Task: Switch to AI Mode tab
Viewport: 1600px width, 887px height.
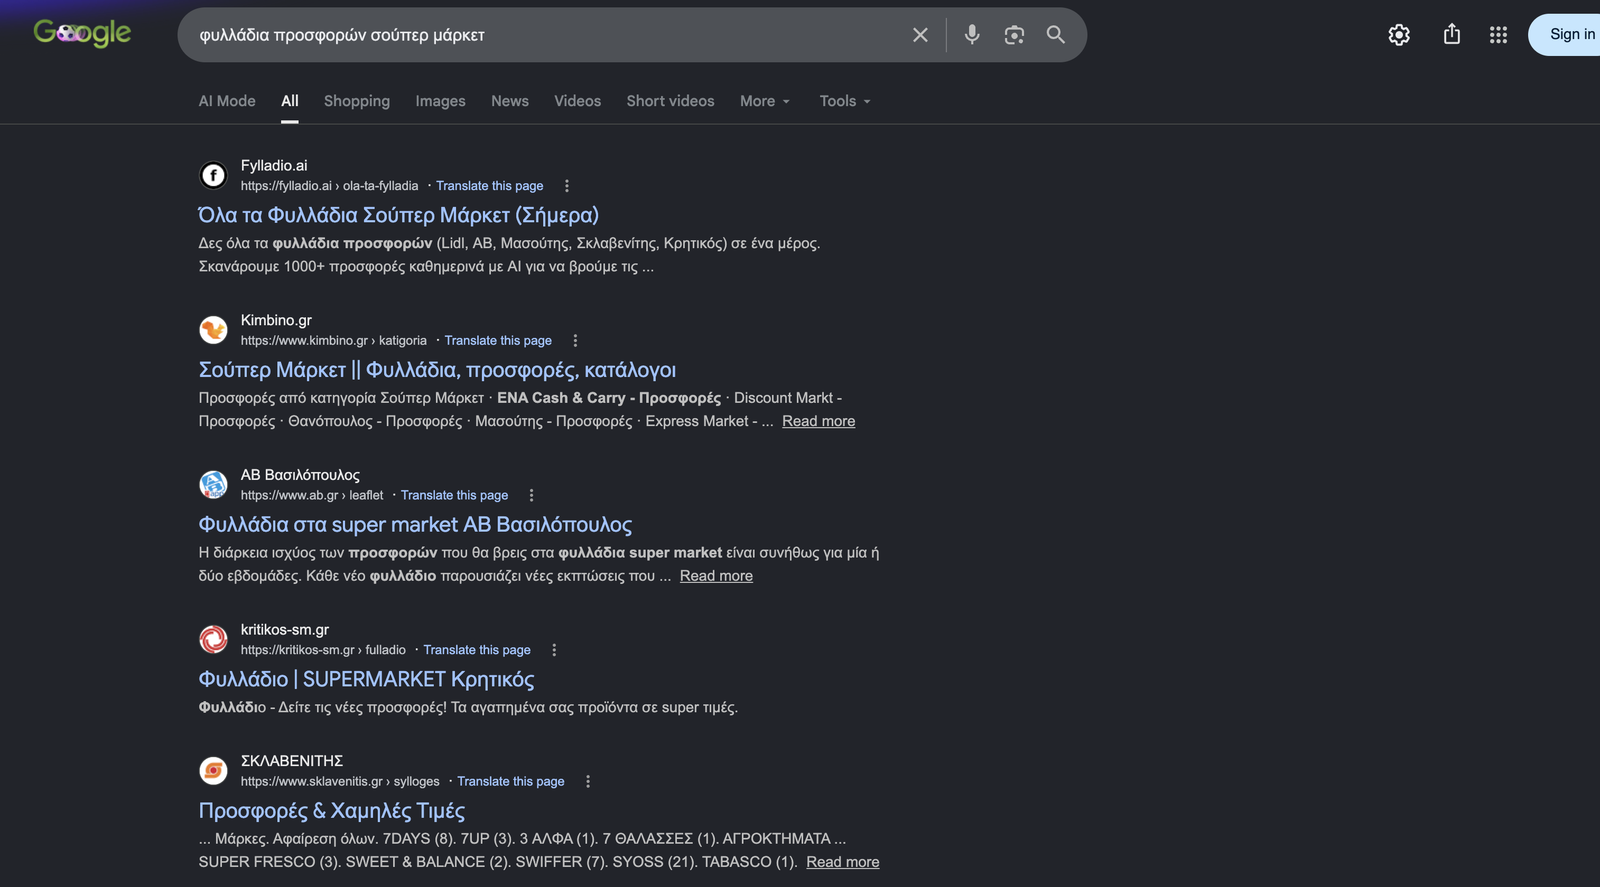Action: click(227, 101)
